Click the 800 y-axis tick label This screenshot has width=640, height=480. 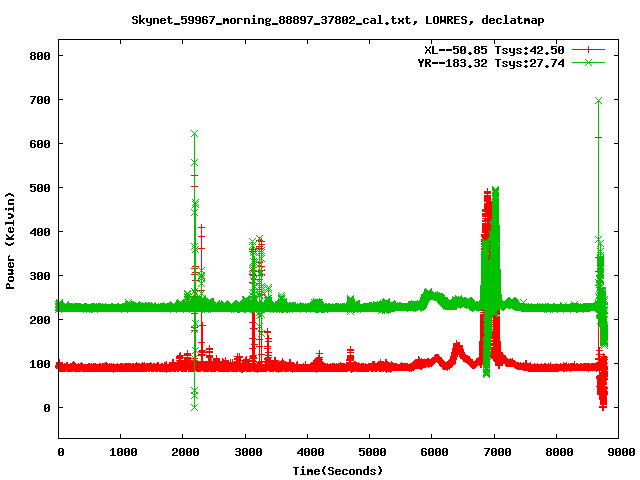point(40,56)
